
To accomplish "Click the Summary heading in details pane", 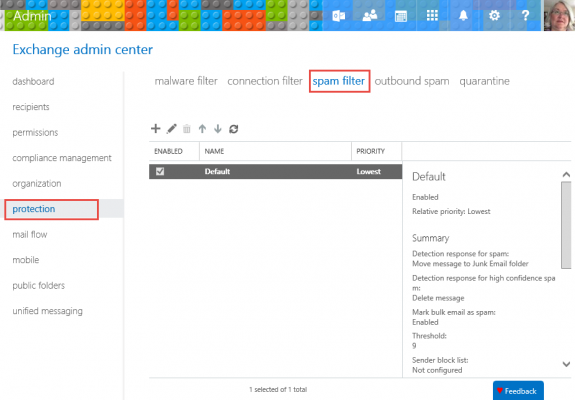I will [x=431, y=238].
